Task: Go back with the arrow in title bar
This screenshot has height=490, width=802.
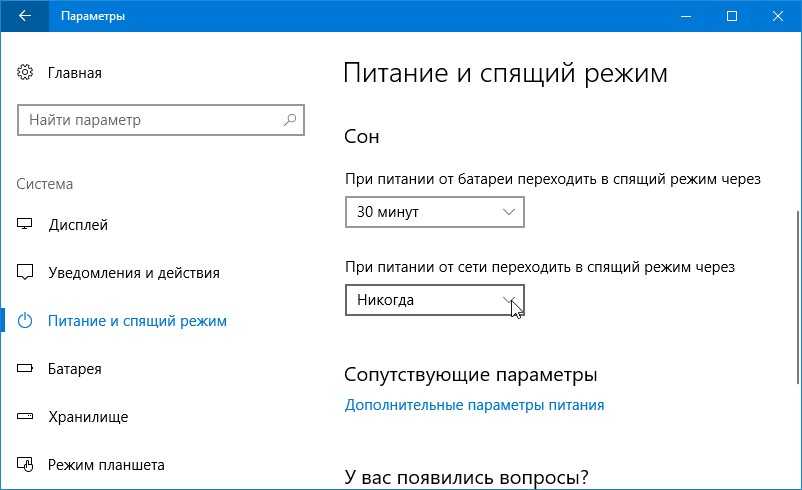Action: 24,16
